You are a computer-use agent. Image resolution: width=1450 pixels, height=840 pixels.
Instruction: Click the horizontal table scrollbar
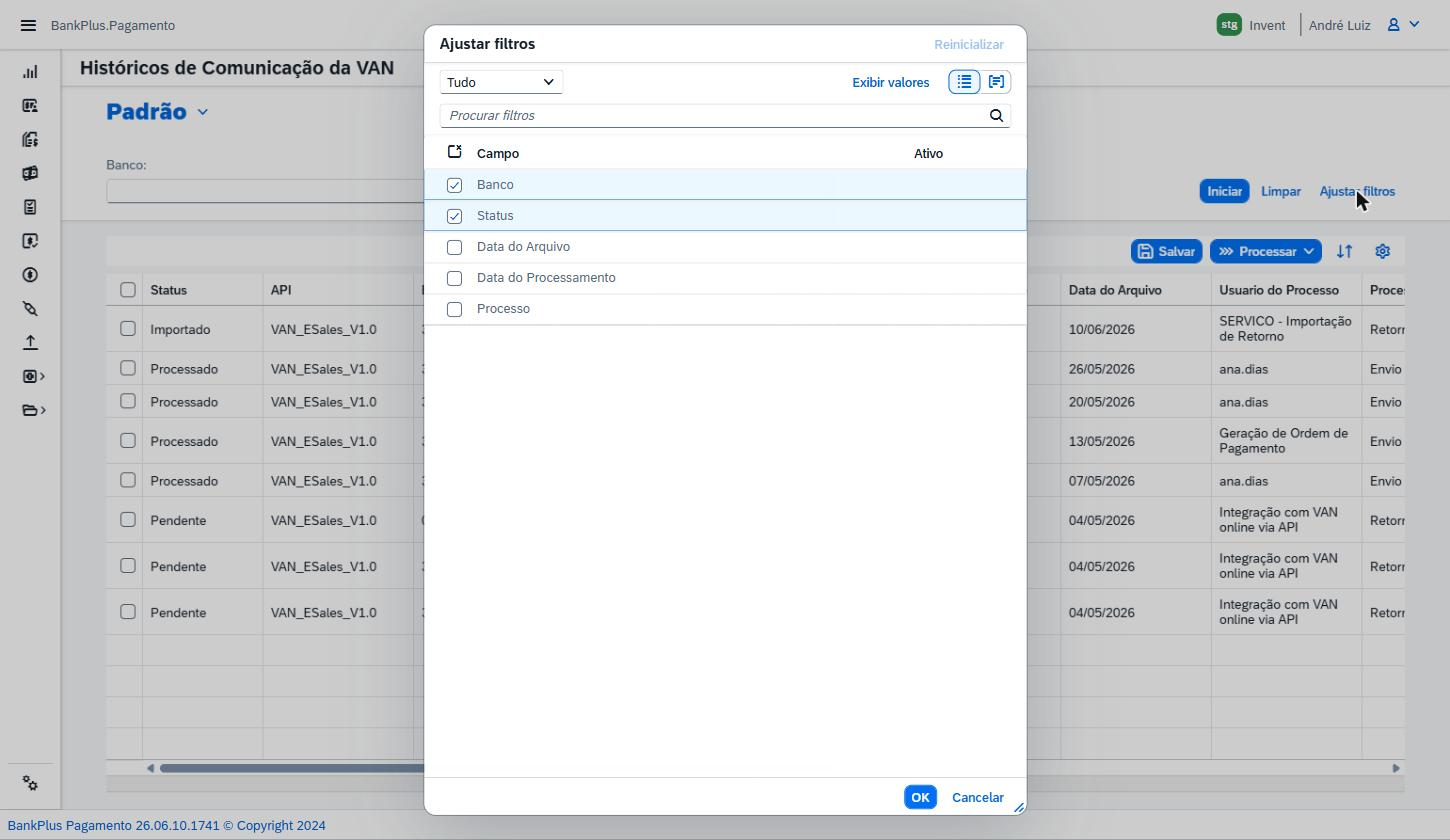[x=292, y=768]
